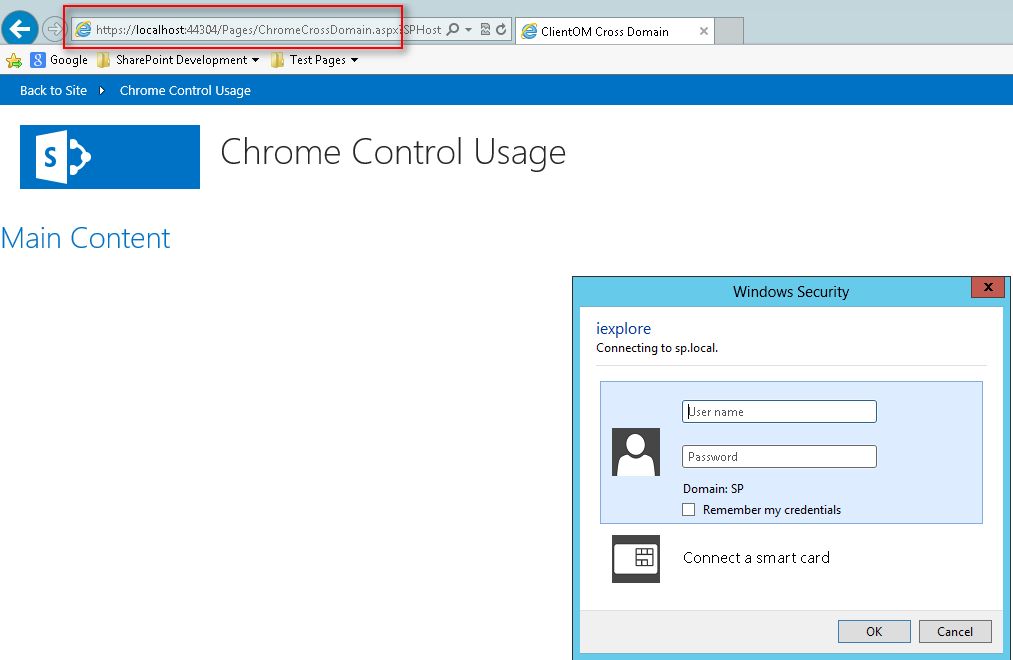Click Cancel in Windows Security dialog
This screenshot has height=660, width=1013.
pos(955,632)
